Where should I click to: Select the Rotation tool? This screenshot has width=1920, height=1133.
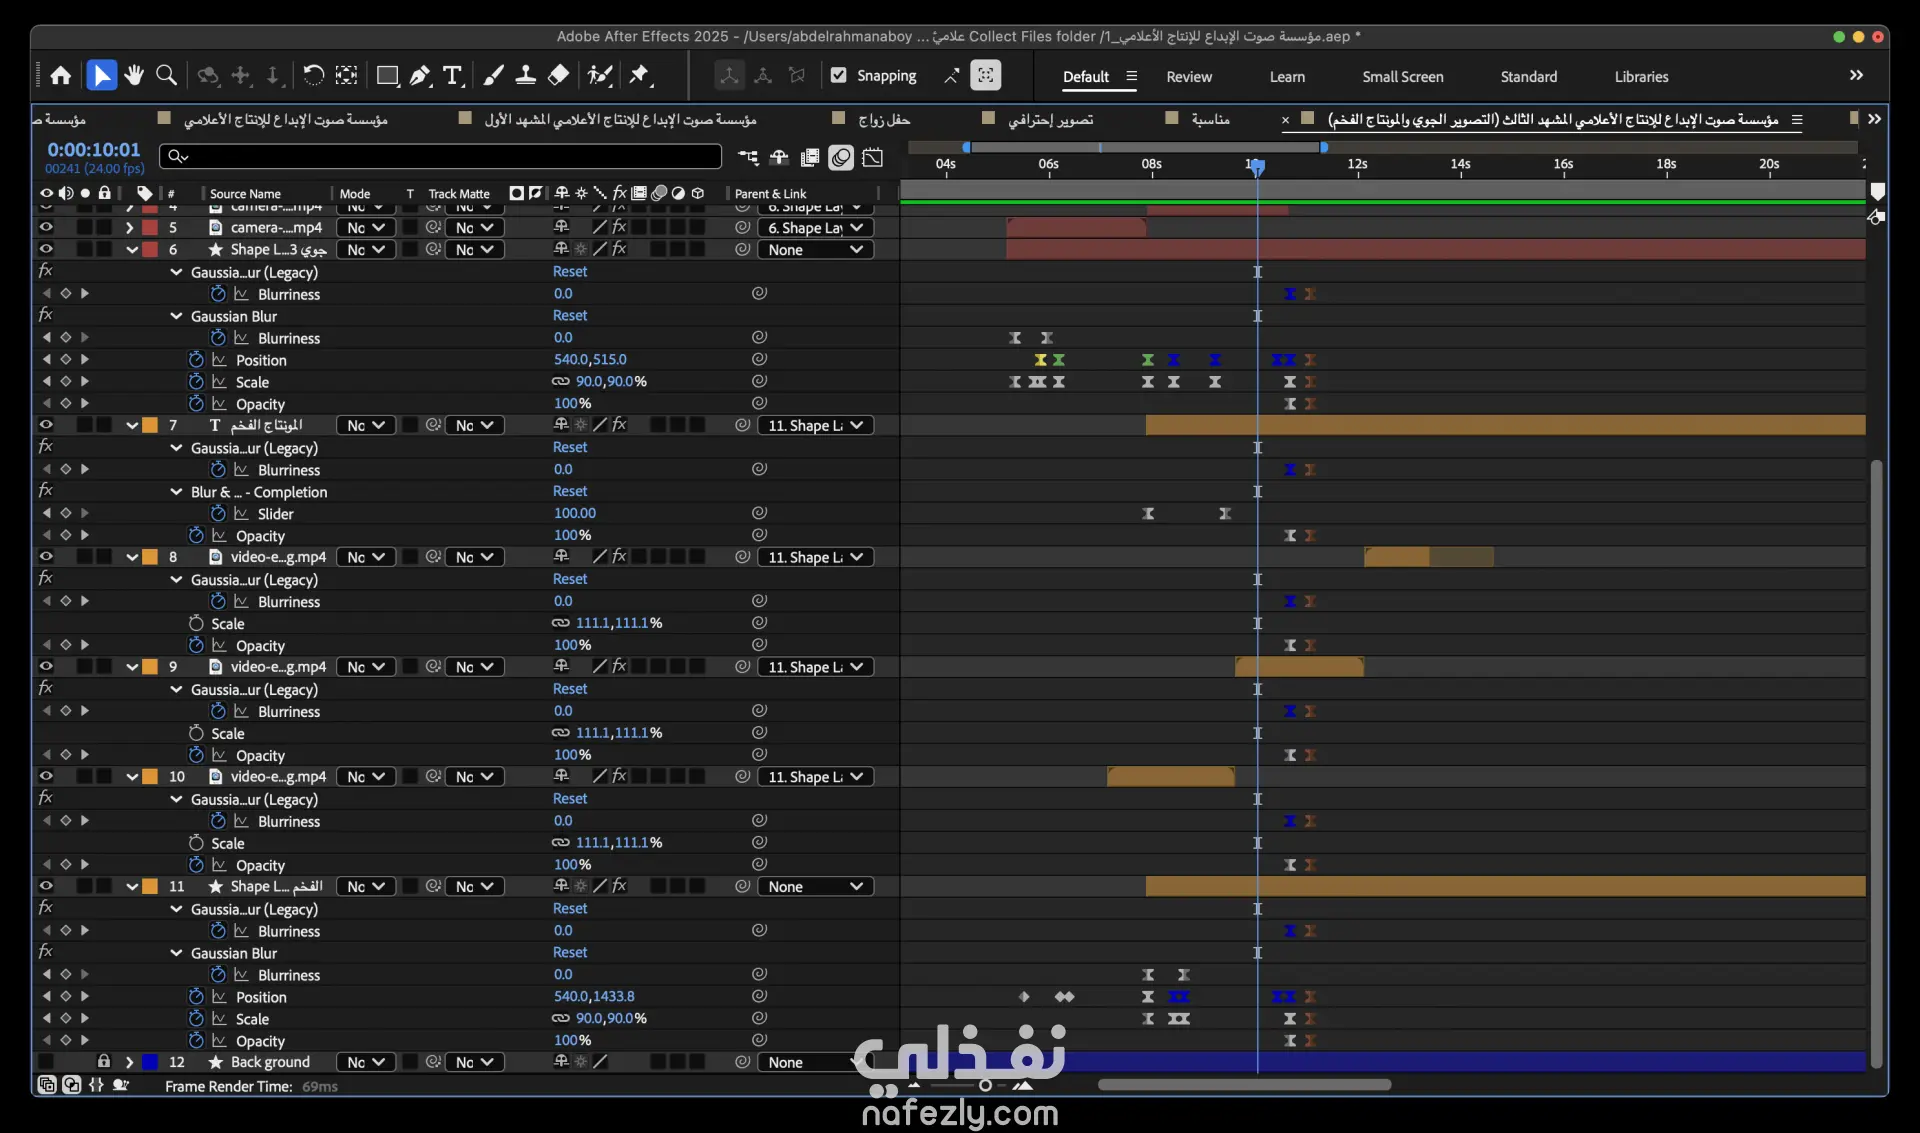pos(313,75)
